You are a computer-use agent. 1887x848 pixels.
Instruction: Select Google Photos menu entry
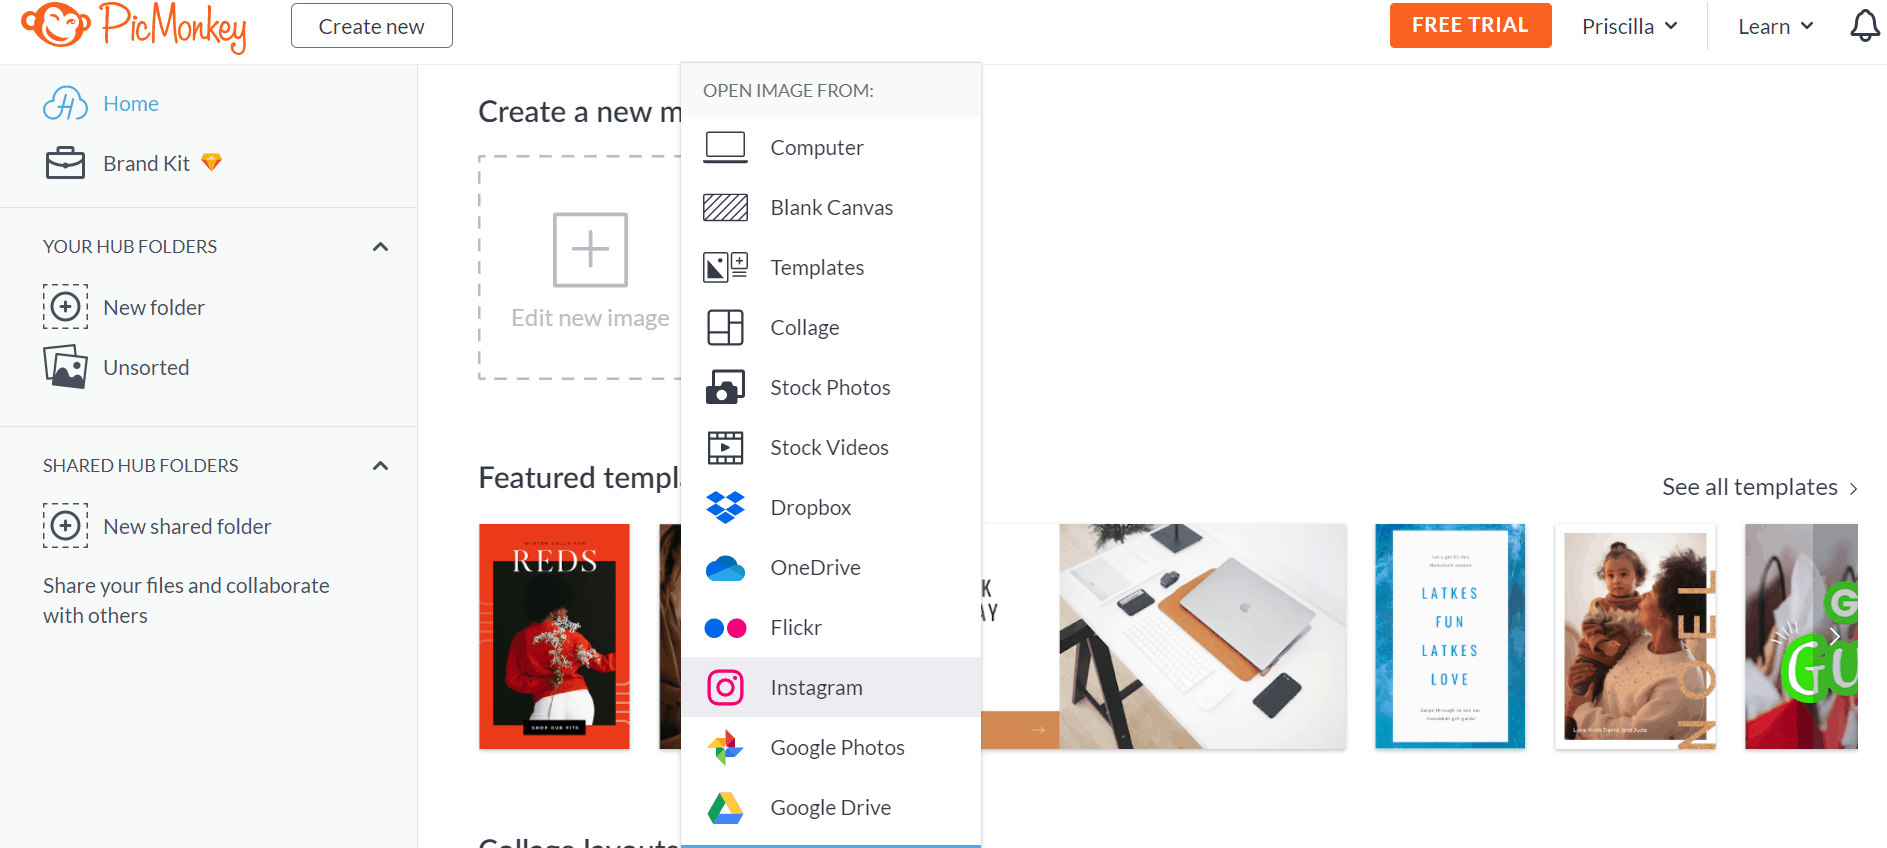pos(830,747)
